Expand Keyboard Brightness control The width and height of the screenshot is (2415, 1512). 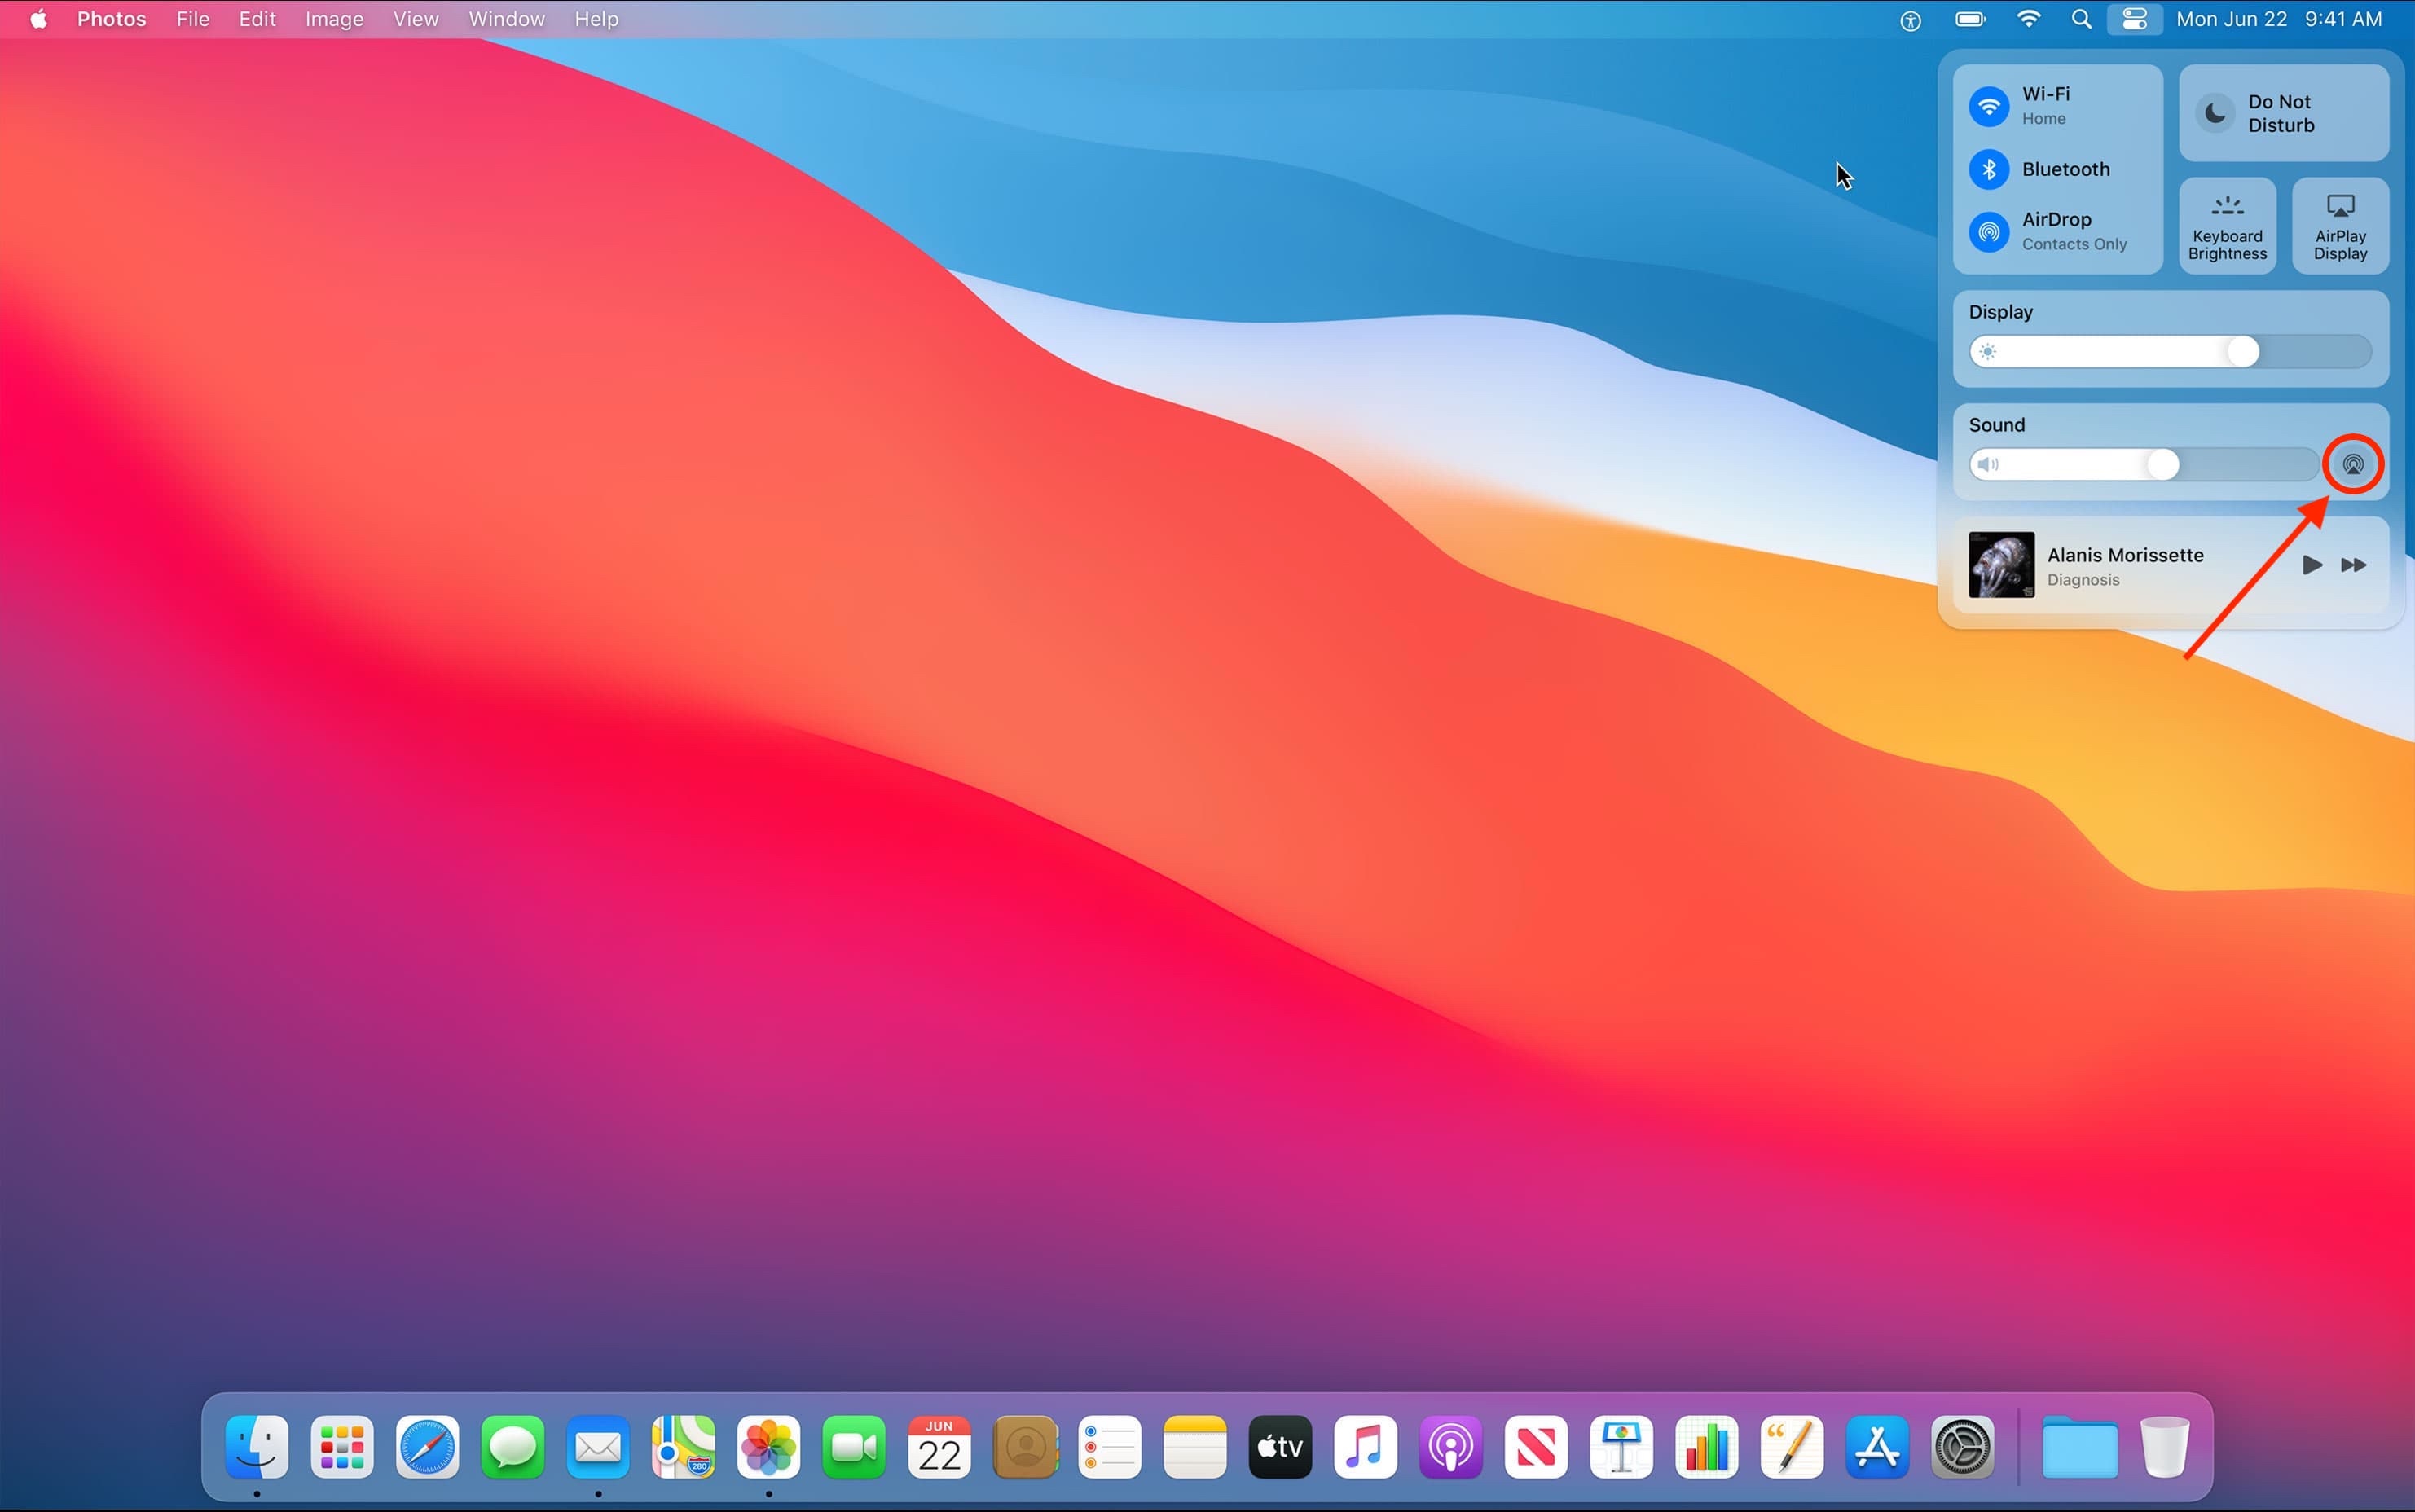(x=2227, y=226)
